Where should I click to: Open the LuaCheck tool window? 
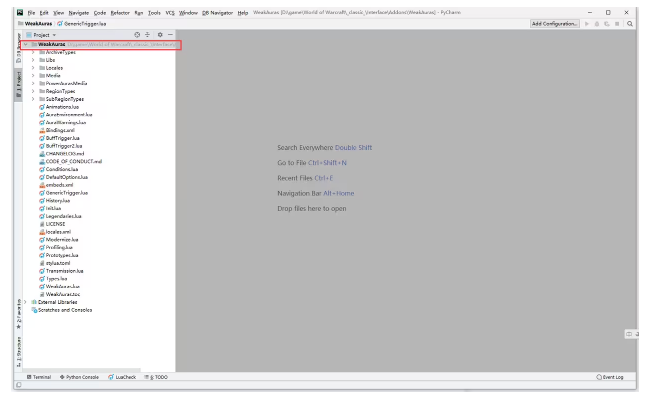(x=122, y=377)
